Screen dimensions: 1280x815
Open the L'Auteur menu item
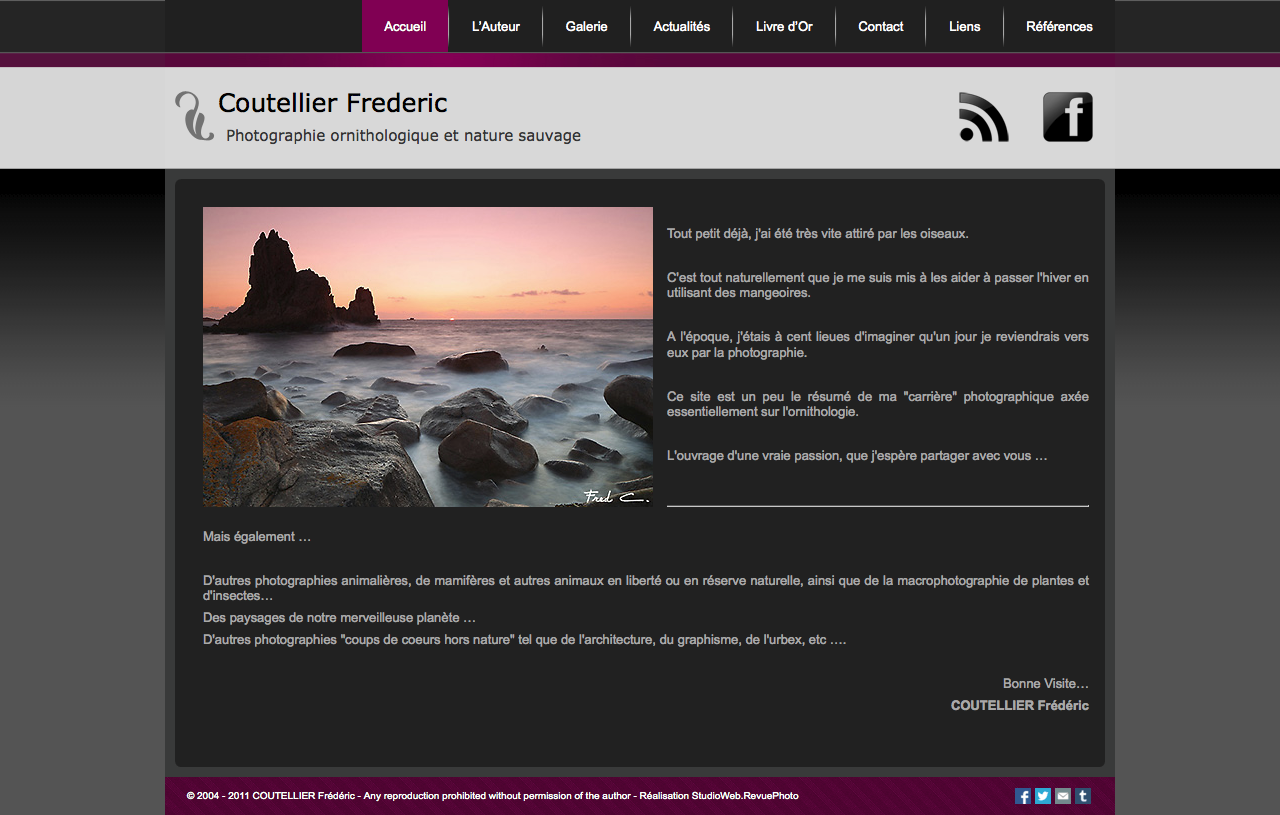click(x=496, y=27)
